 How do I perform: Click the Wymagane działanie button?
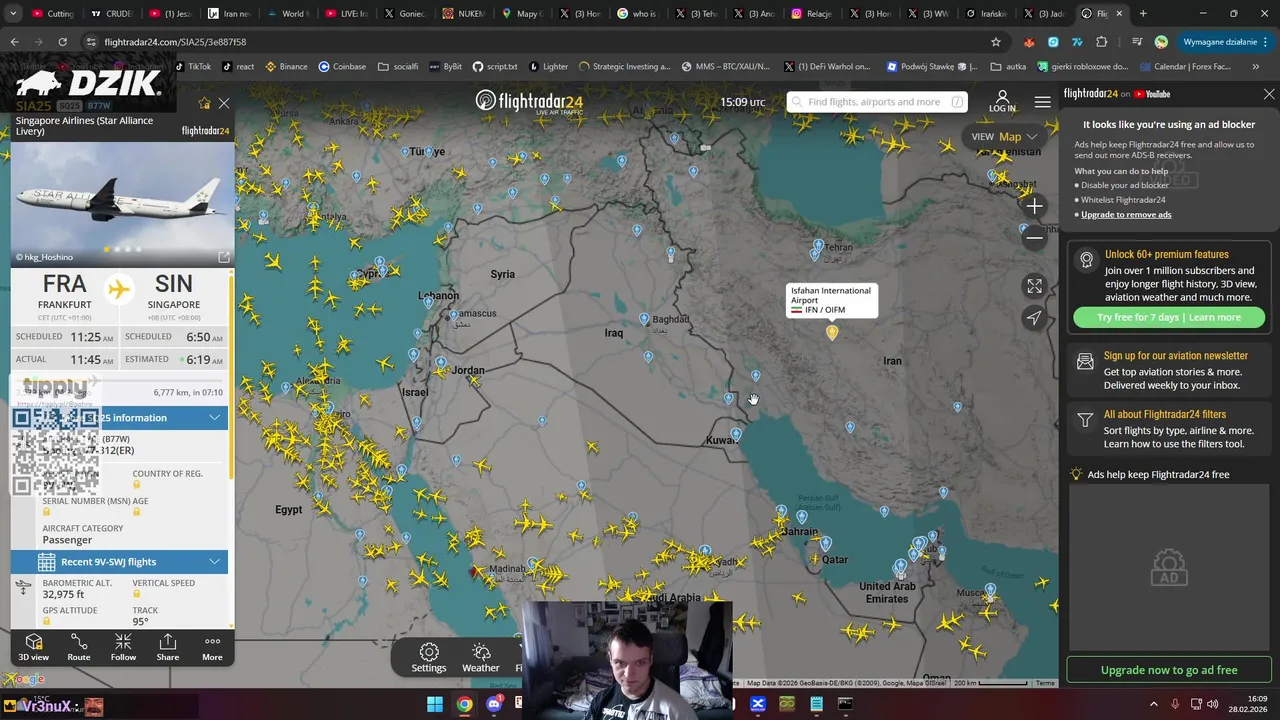(x=1225, y=42)
